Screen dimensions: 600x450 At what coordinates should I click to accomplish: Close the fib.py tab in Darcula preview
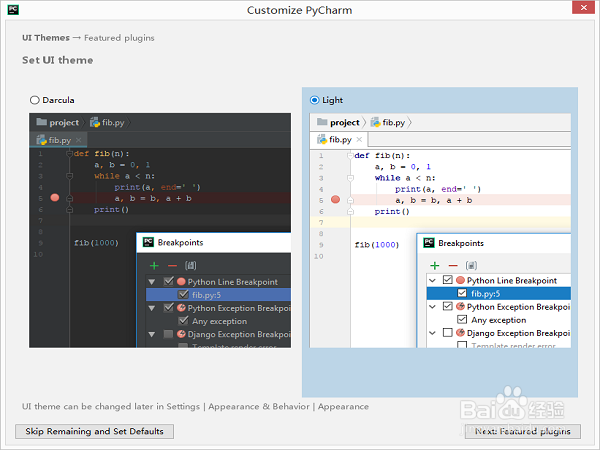78,140
